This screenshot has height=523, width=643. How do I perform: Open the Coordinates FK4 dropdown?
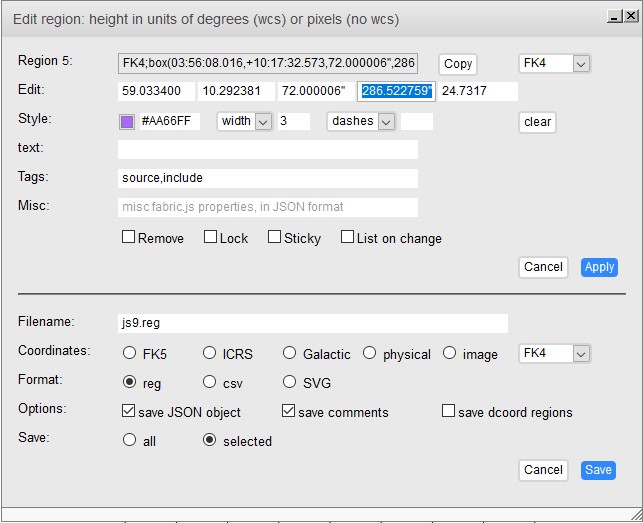tap(555, 354)
